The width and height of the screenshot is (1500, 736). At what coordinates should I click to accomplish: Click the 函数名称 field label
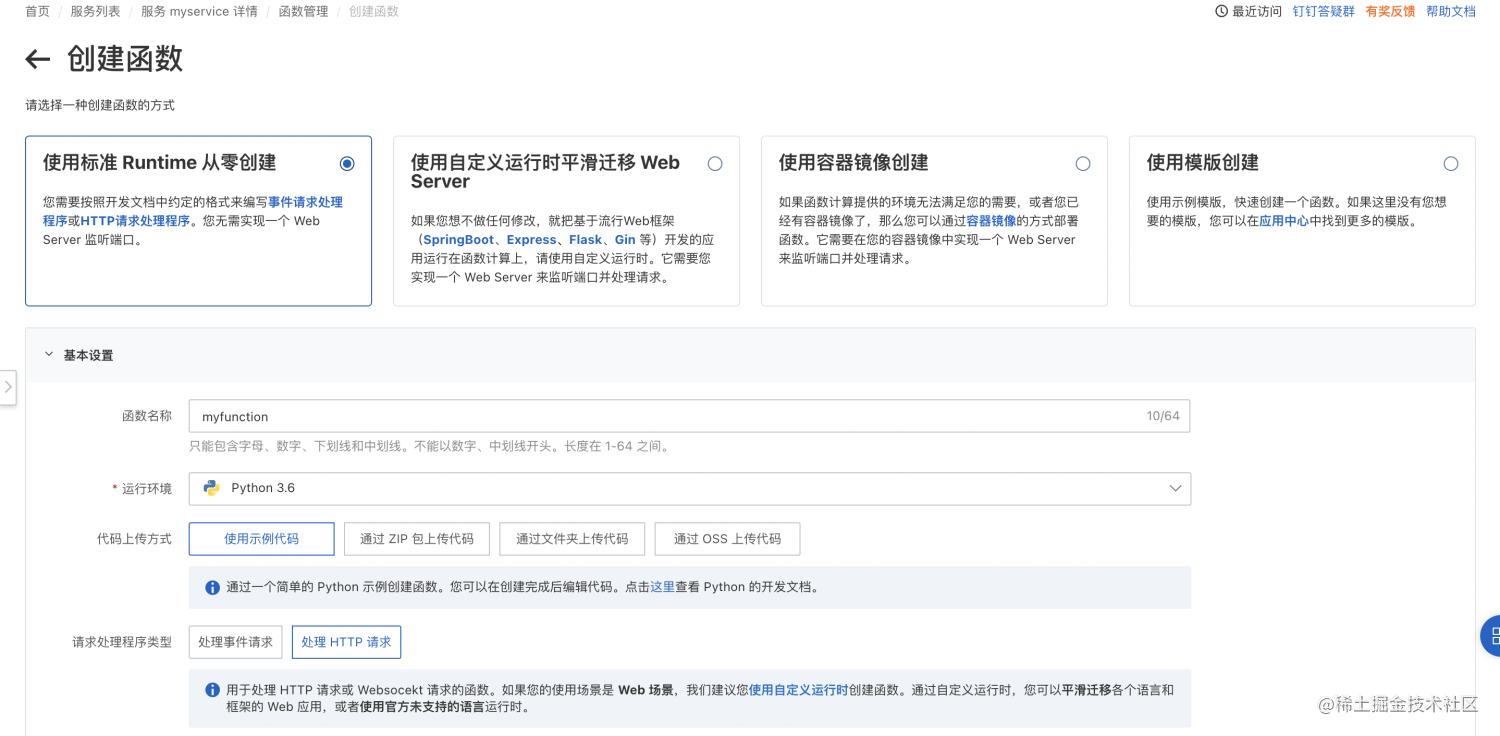[x=147, y=416]
